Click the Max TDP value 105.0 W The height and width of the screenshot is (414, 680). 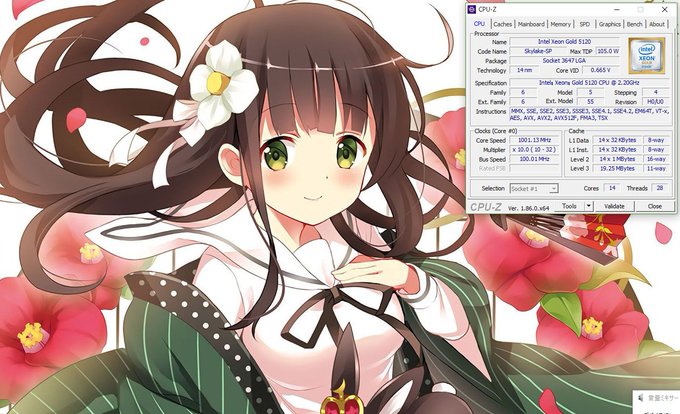608,51
